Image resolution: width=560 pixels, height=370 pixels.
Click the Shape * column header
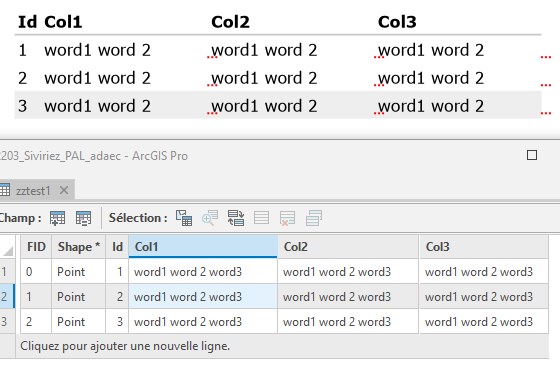pos(79,246)
